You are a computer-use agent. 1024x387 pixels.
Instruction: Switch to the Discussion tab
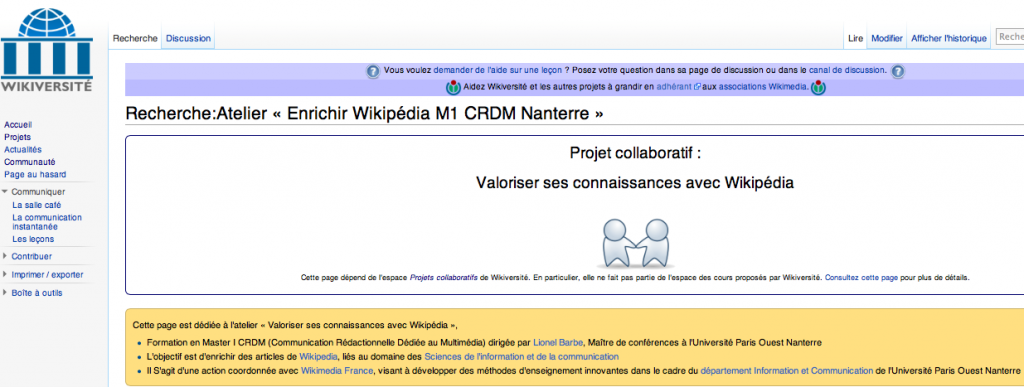point(188,39)
